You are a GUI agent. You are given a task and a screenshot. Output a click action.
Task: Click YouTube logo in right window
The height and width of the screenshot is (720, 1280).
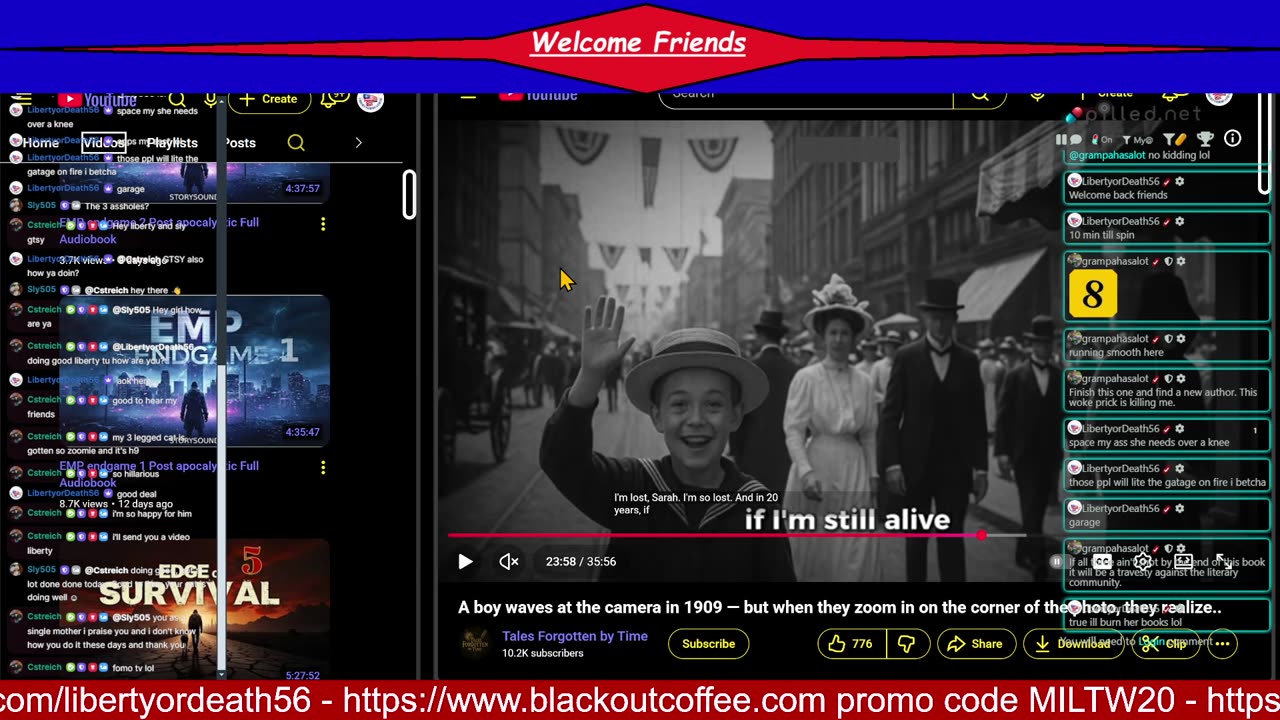coord(538,97)
